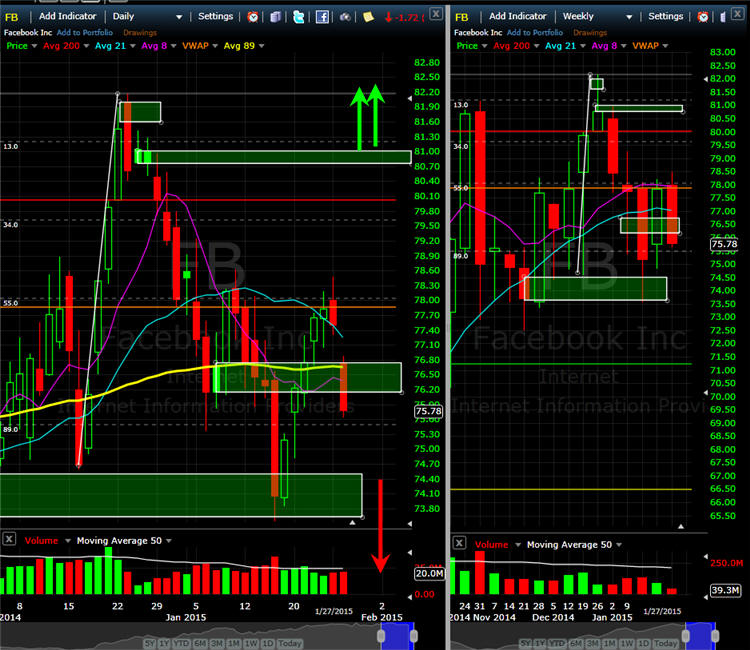The width and height of the screenshot is (750, 650).
Task: Click the stacked pages icon in Daily chart toolbar
Action: (276, 17)
